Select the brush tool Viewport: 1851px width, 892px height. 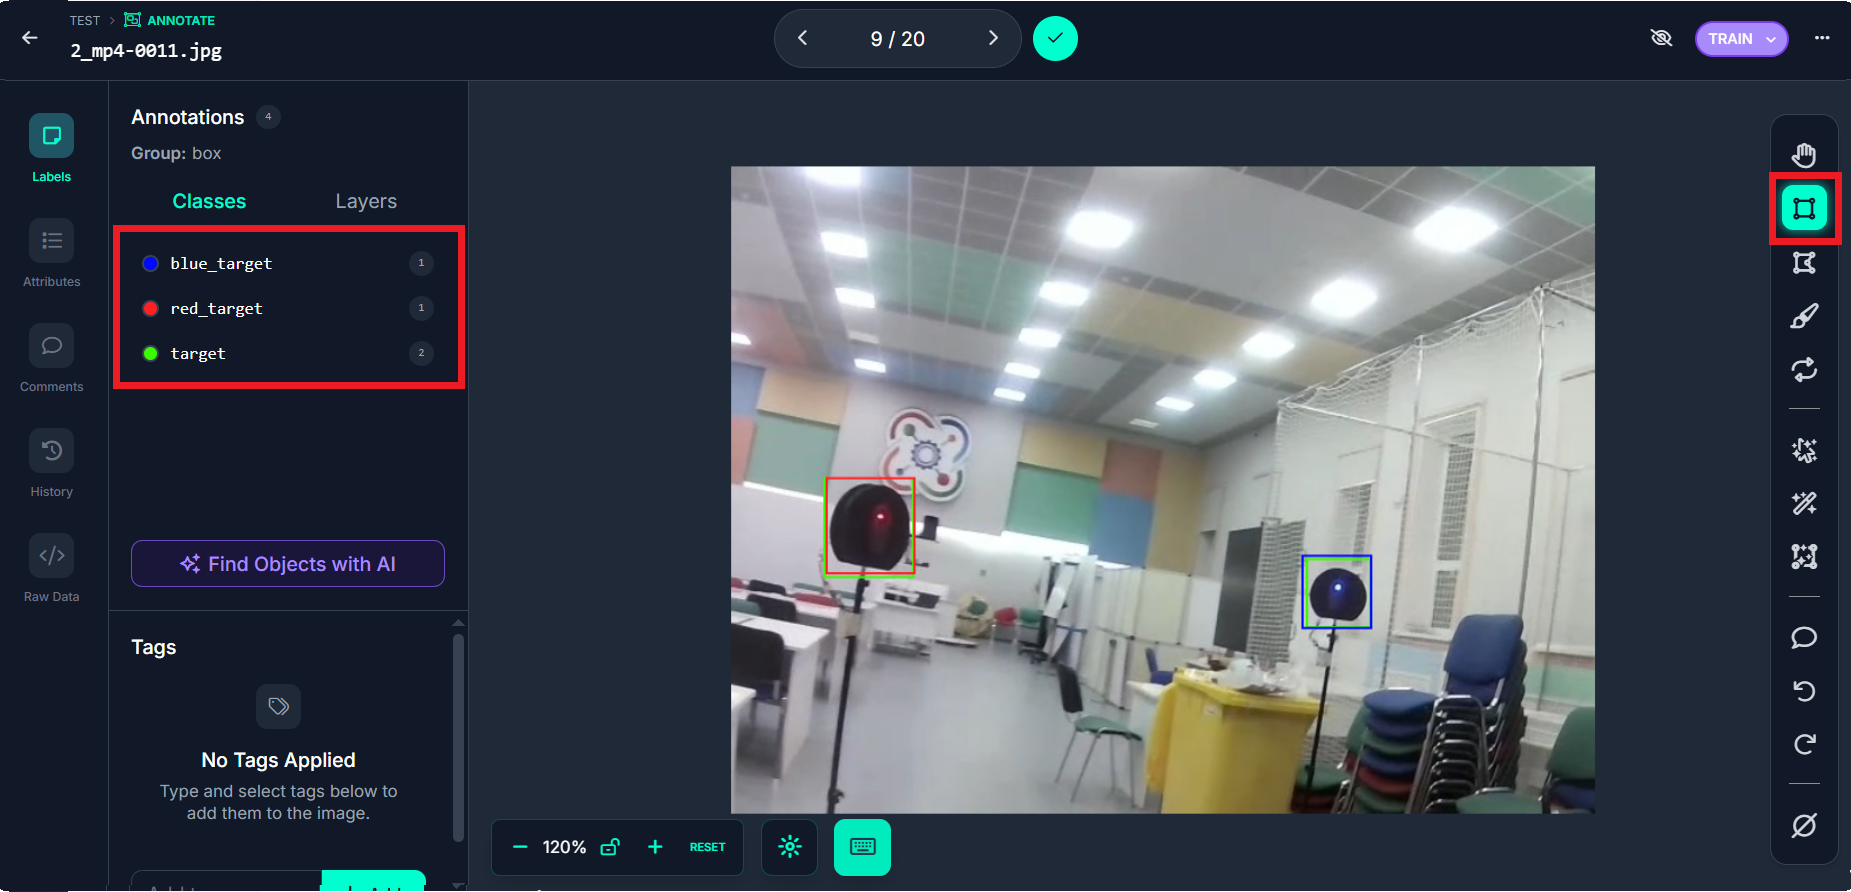(1804, 317)
